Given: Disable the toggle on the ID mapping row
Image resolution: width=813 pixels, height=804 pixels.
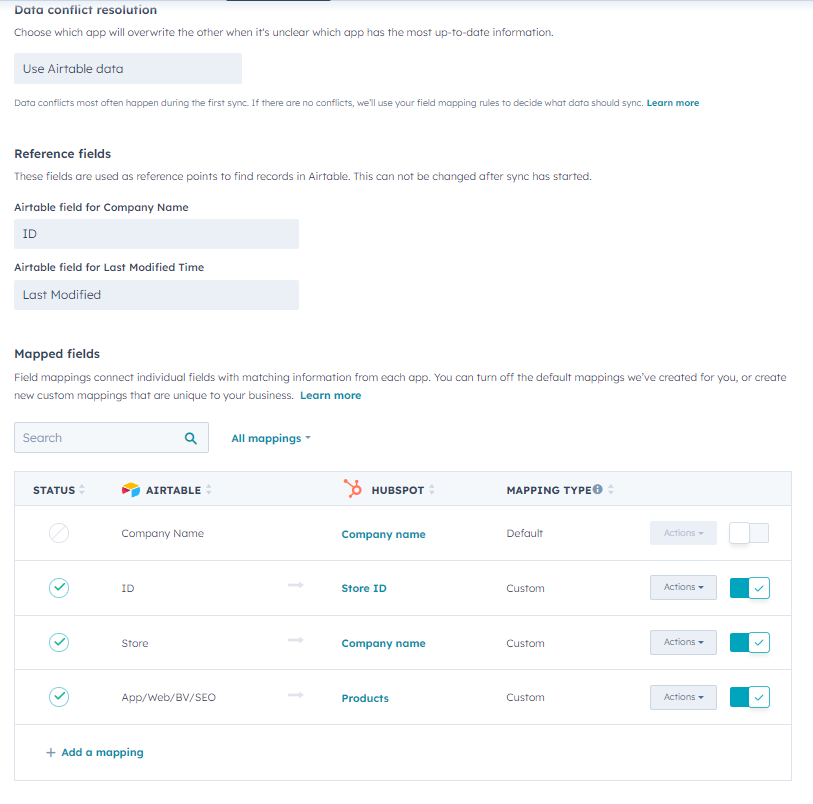Looking at the screenshot, I should click(748, 588).
